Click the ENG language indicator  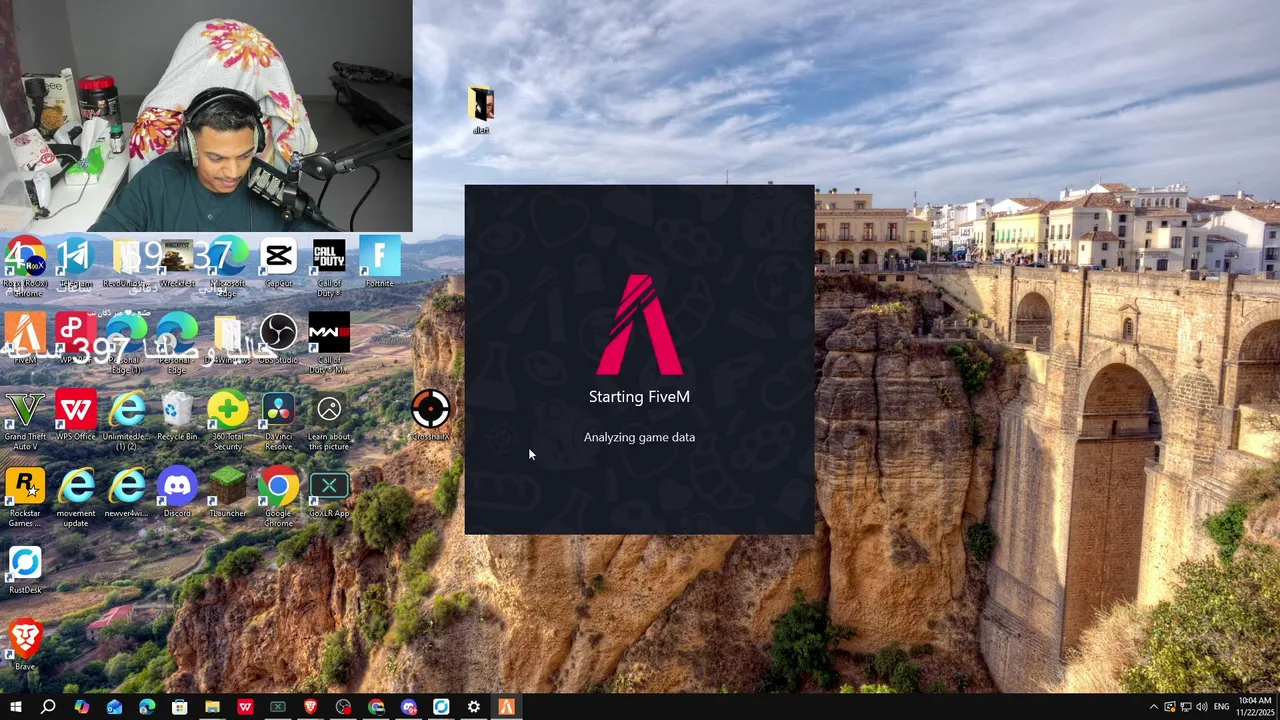click(x=1221, y=707)
